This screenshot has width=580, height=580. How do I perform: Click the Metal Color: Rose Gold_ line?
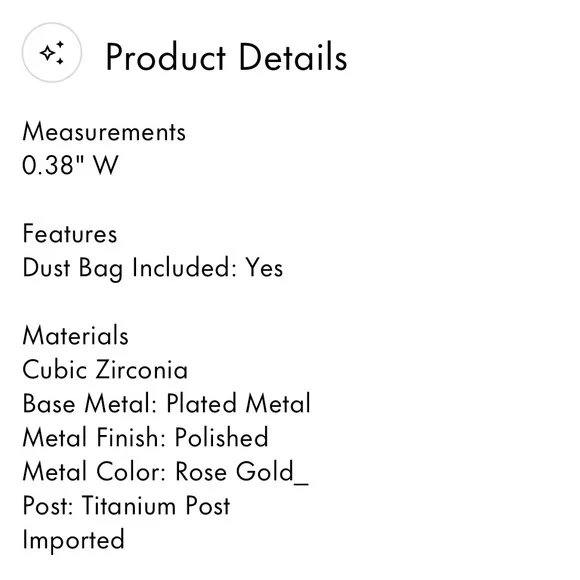pos(165,472)
